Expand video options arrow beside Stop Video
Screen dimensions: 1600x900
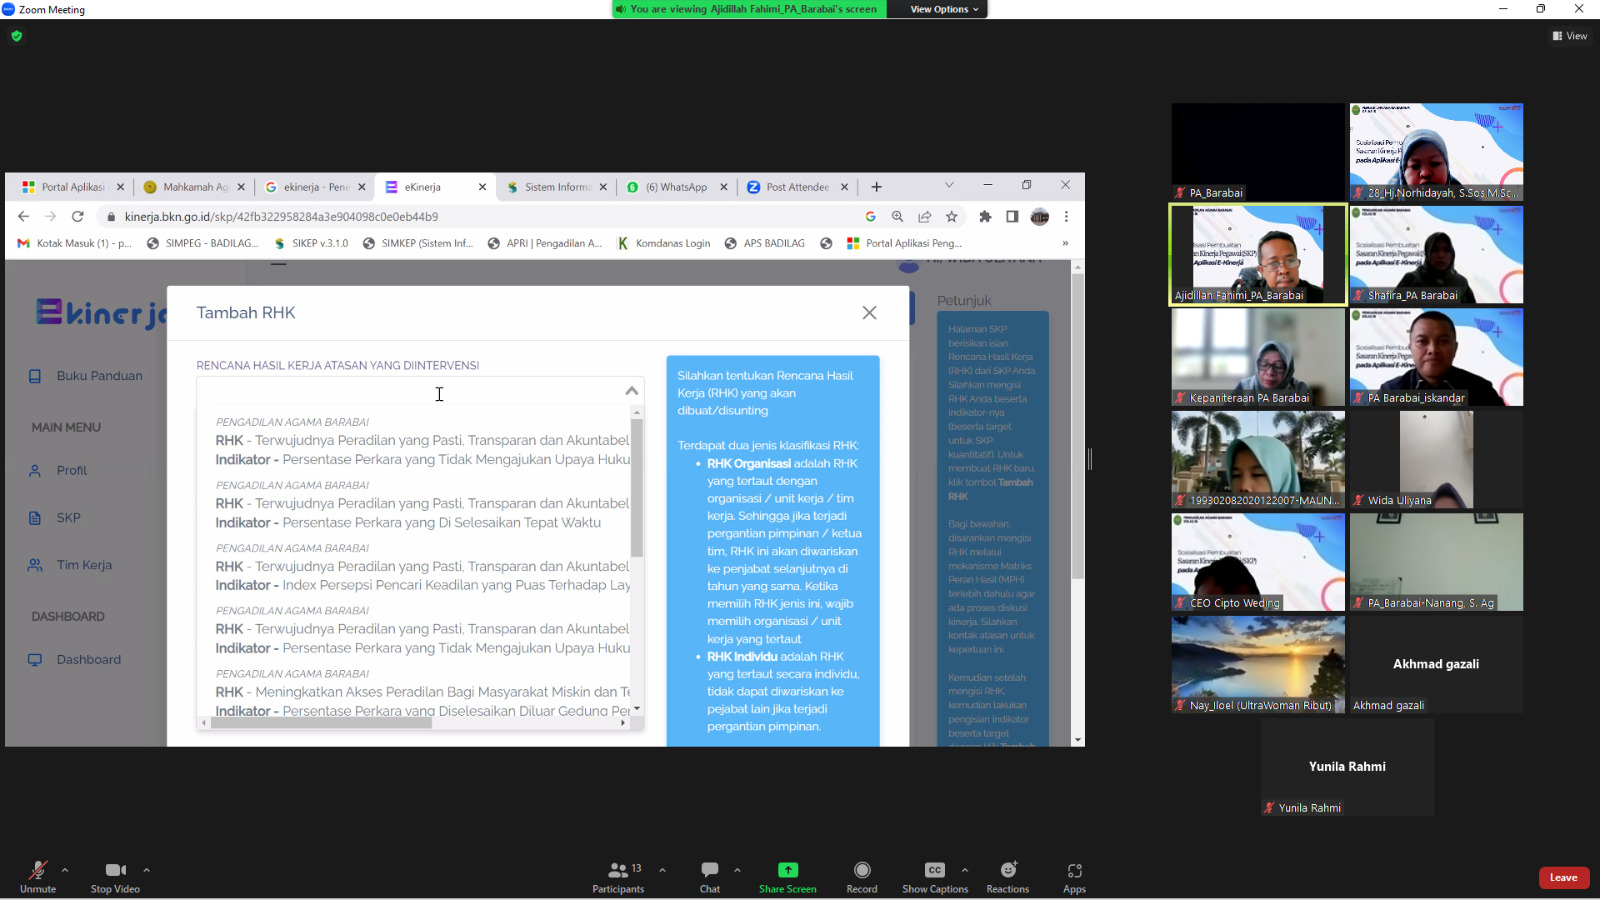pos(146,870)
